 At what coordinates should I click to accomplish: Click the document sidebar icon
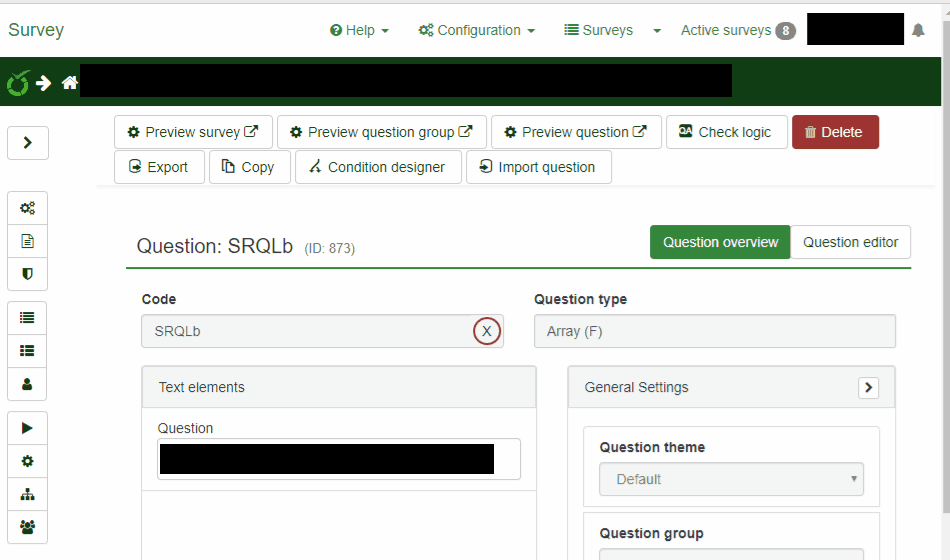28,241
